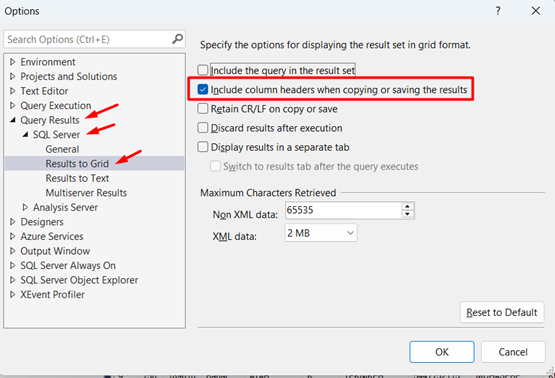Decrease Non XML data with the down spinner
The width and height of the screenshot is (555, 378).
click(x=407, y=214)
